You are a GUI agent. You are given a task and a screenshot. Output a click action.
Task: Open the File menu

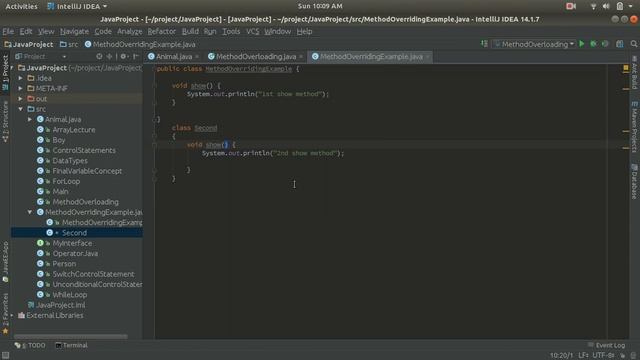click(8, 31)
